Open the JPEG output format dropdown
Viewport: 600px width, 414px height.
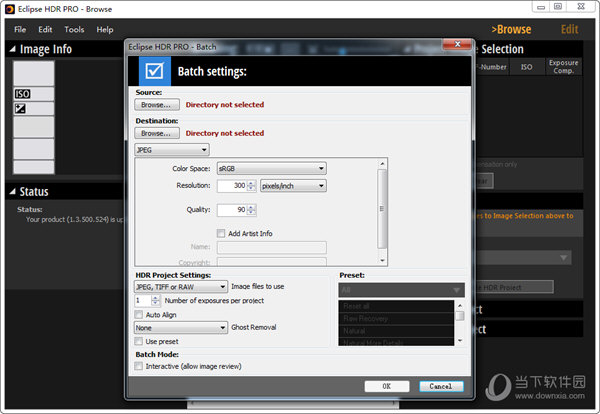172,150
